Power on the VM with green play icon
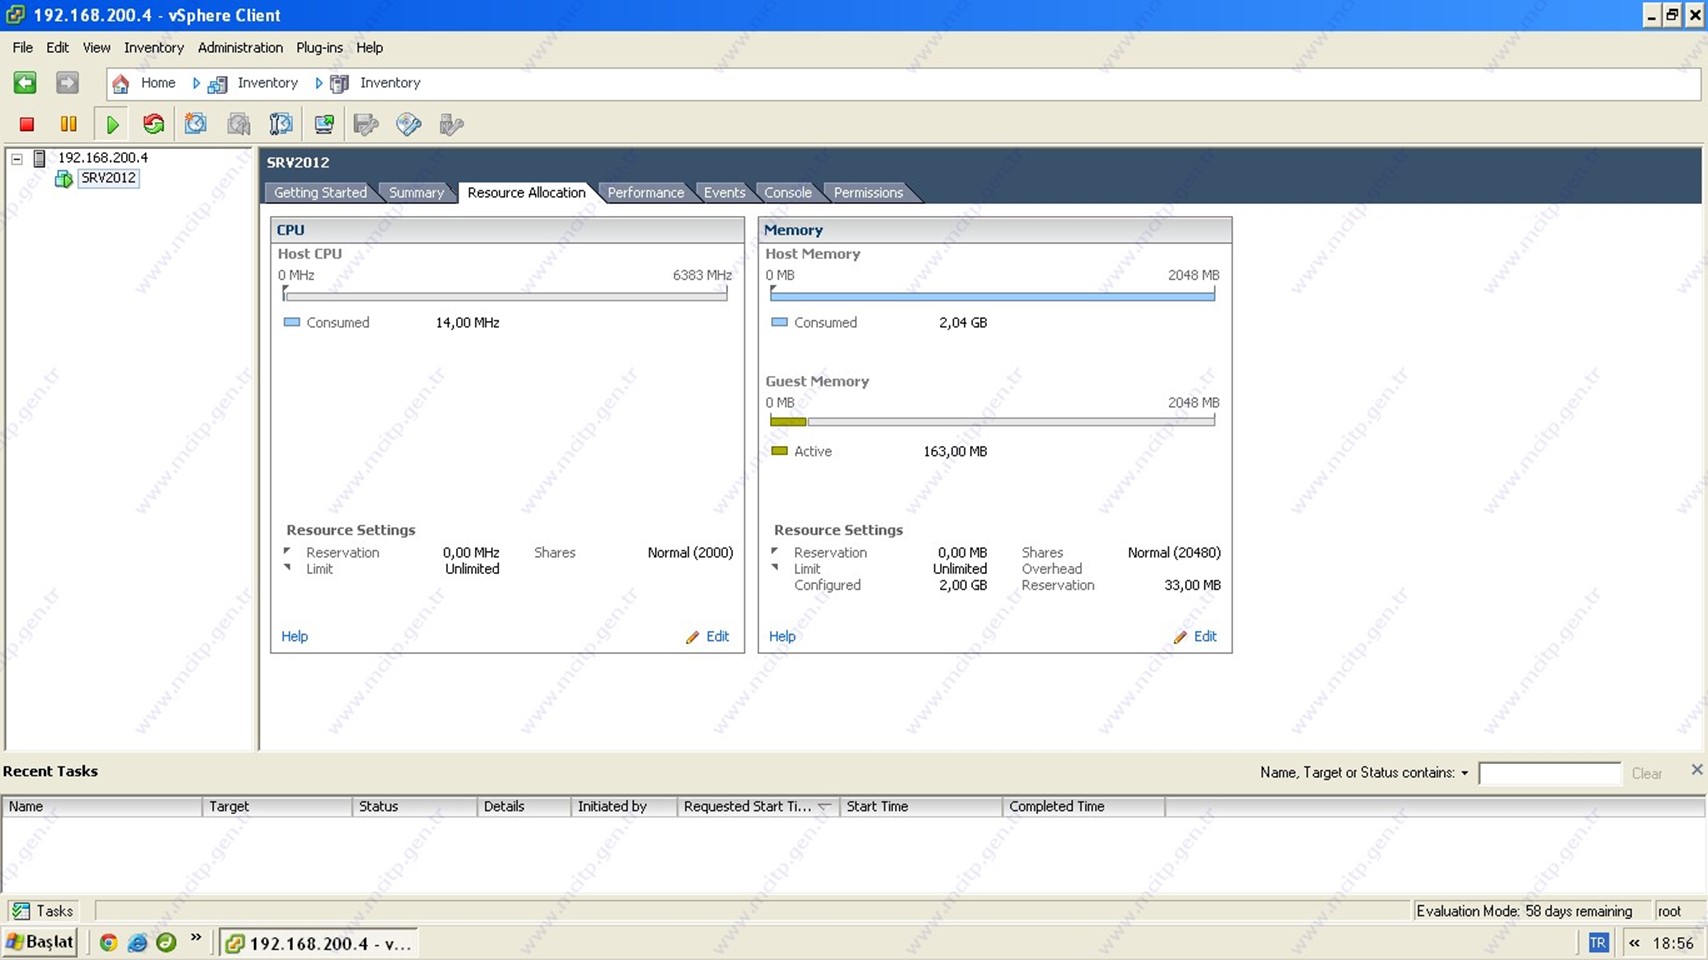 pos(112,124)
